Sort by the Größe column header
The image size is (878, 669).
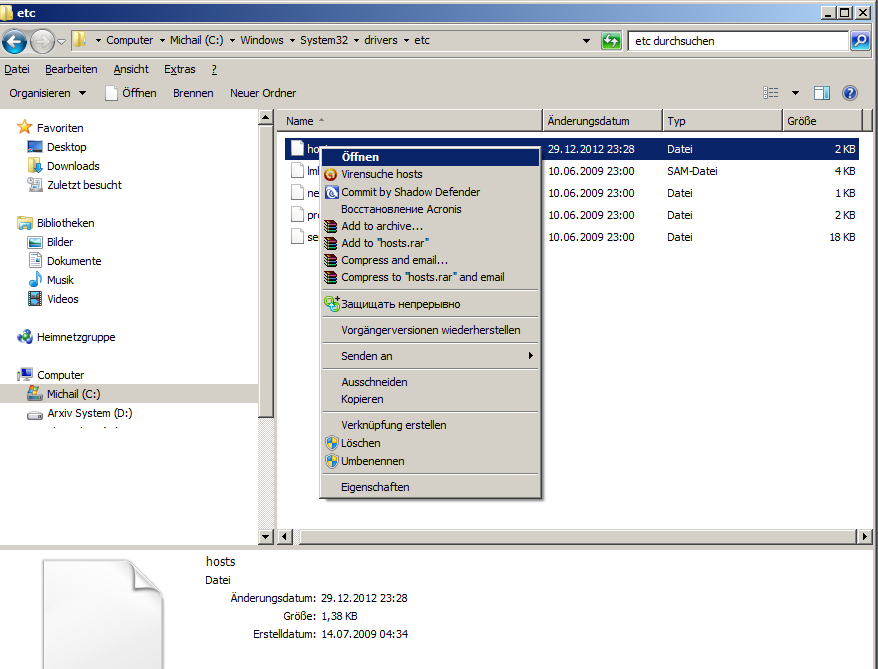coord(822,121)
